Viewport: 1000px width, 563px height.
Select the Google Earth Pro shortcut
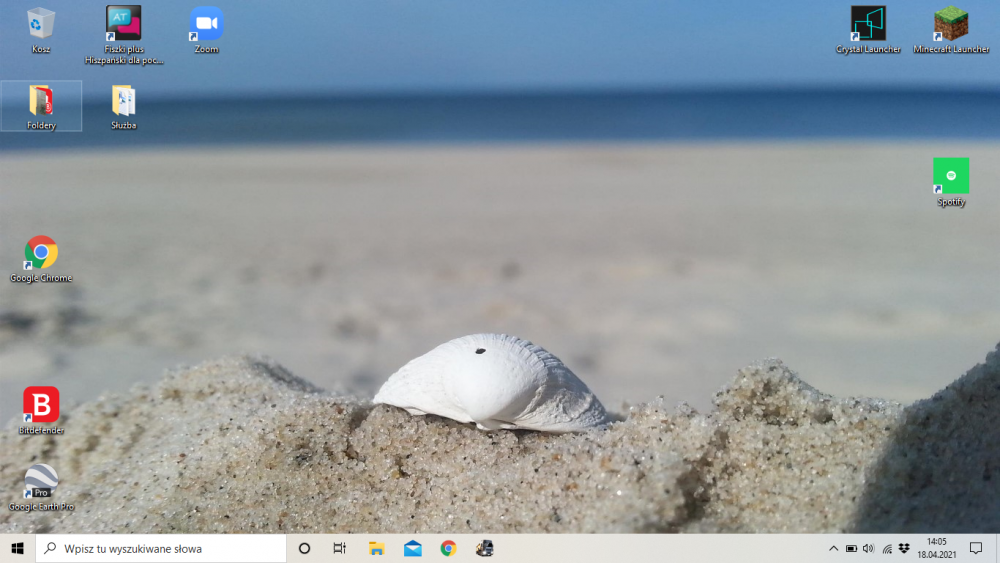click(41, 482)
